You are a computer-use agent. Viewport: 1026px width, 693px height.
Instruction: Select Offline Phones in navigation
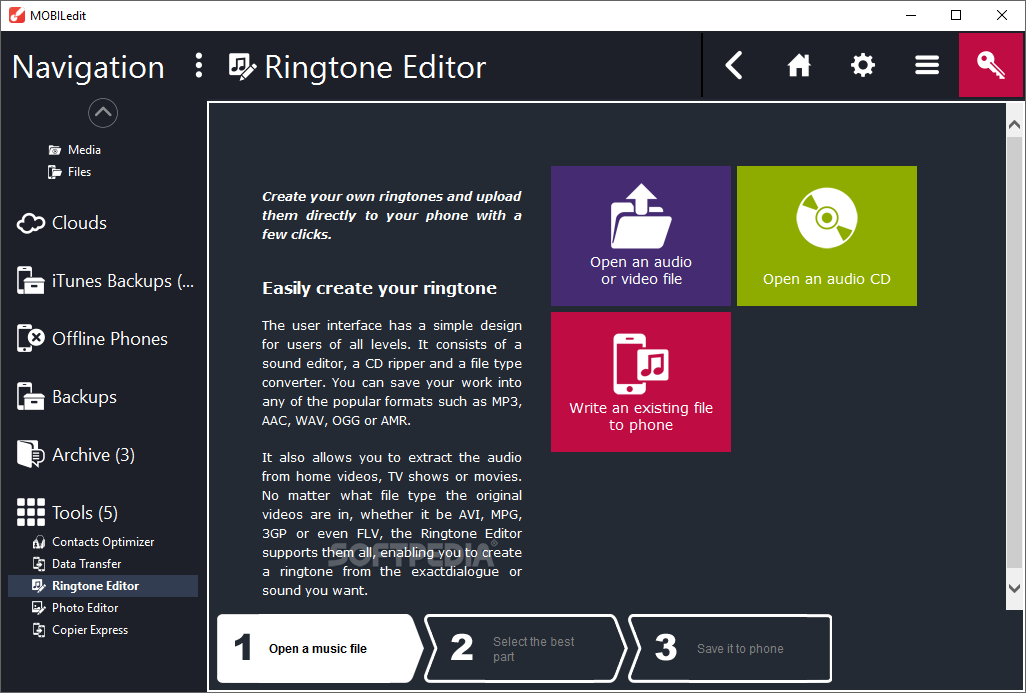point(110,339)
